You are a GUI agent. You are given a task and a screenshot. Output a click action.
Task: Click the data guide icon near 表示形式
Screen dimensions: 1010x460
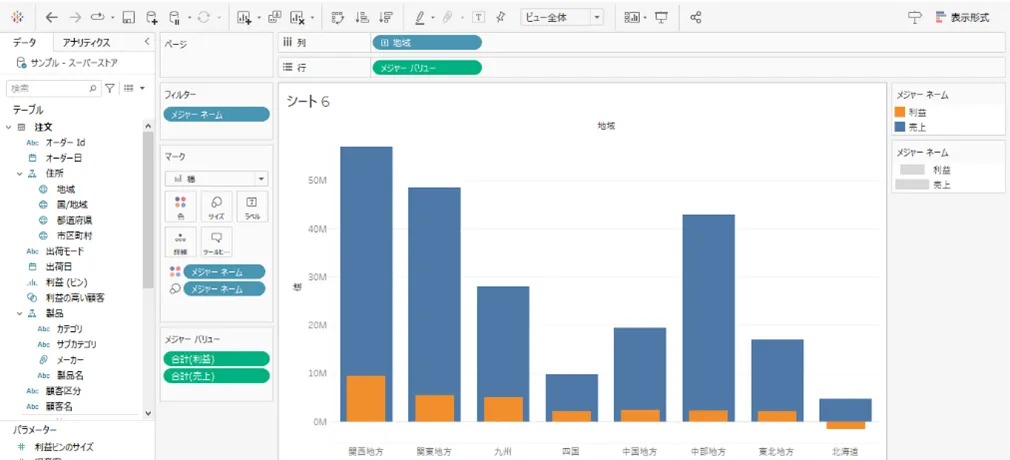coord(915,17)
